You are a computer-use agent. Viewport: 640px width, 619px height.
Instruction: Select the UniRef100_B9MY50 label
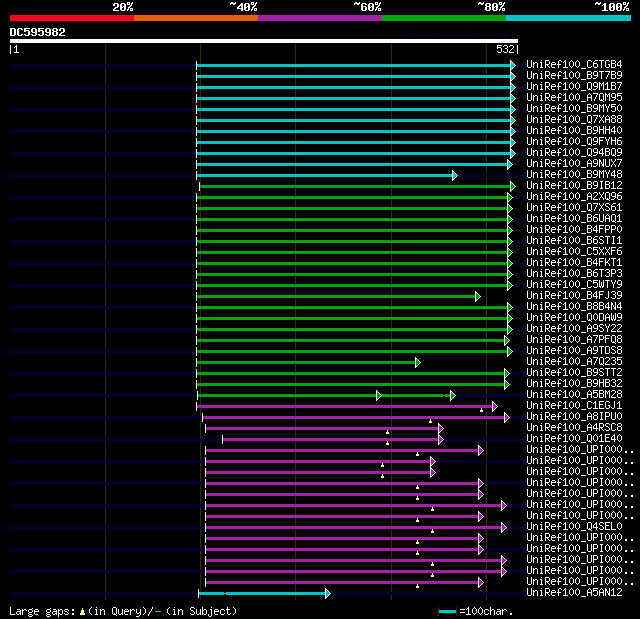point(574,109)
